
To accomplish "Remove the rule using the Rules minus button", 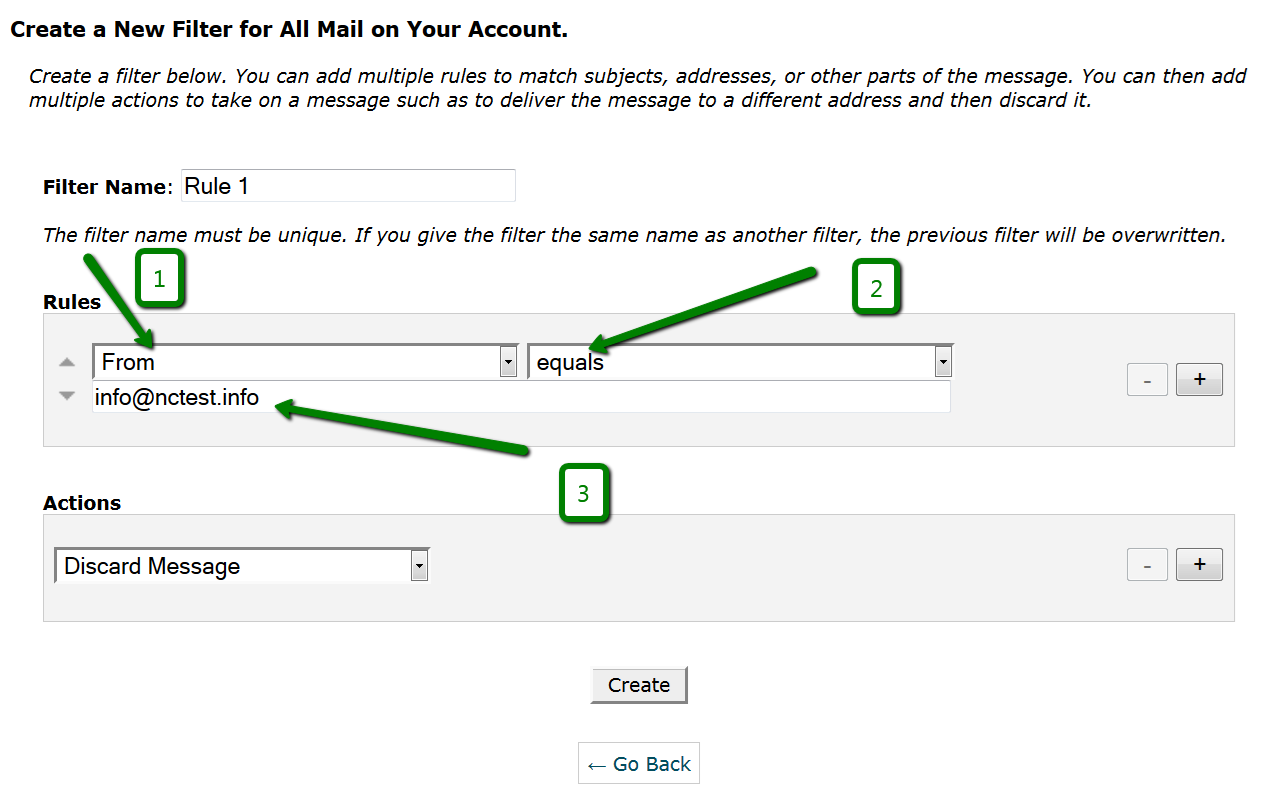I will coord(1147,380).
